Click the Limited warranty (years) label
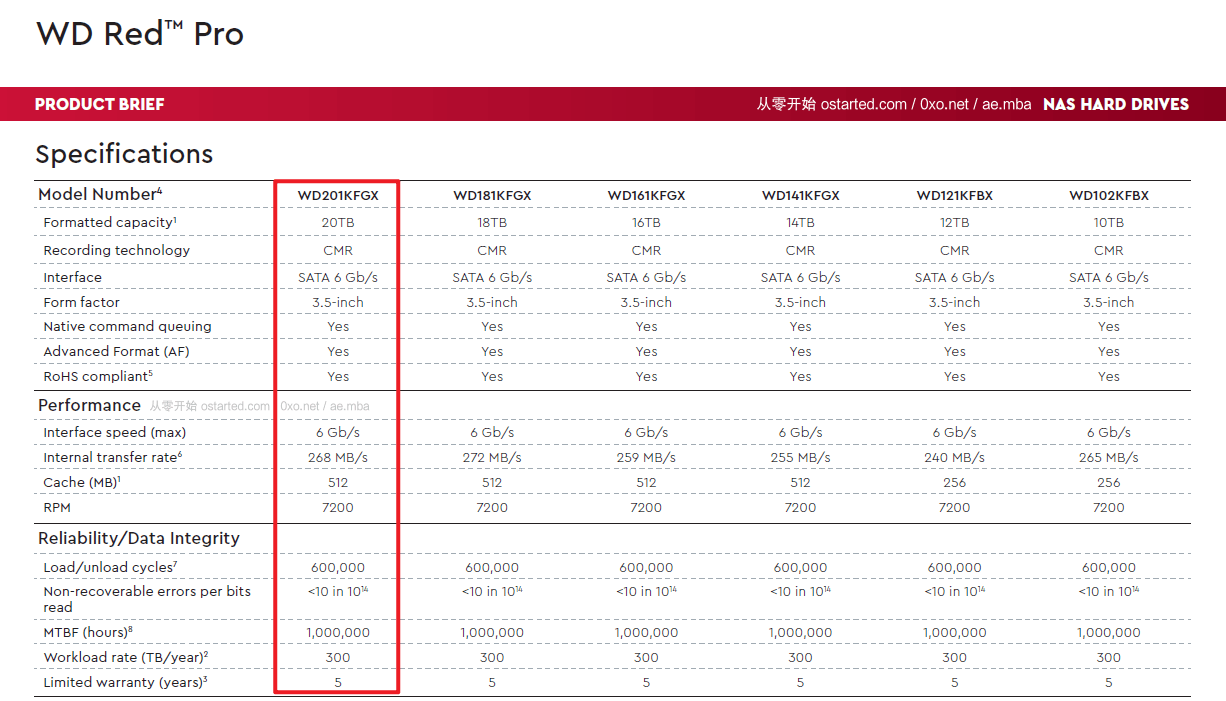Viewport: 1226px width, 701px height. (x=126, y=682)
